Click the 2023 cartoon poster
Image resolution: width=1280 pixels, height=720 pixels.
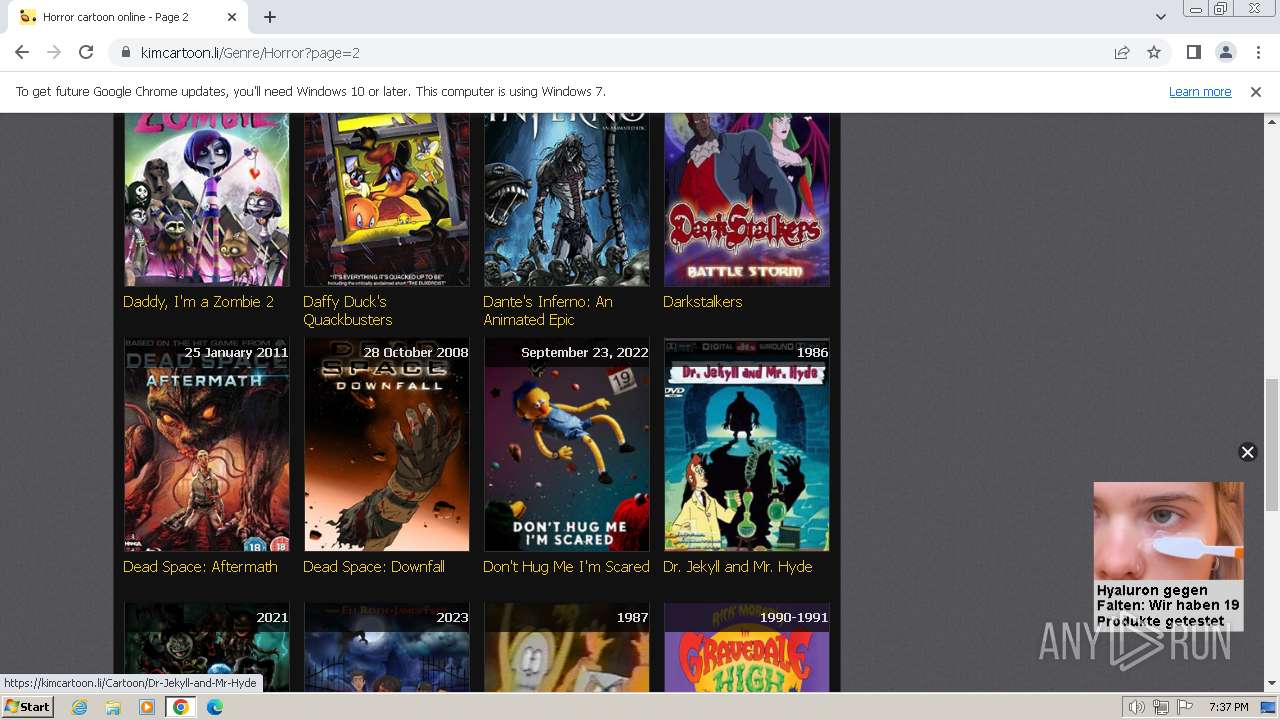(387, 647)
